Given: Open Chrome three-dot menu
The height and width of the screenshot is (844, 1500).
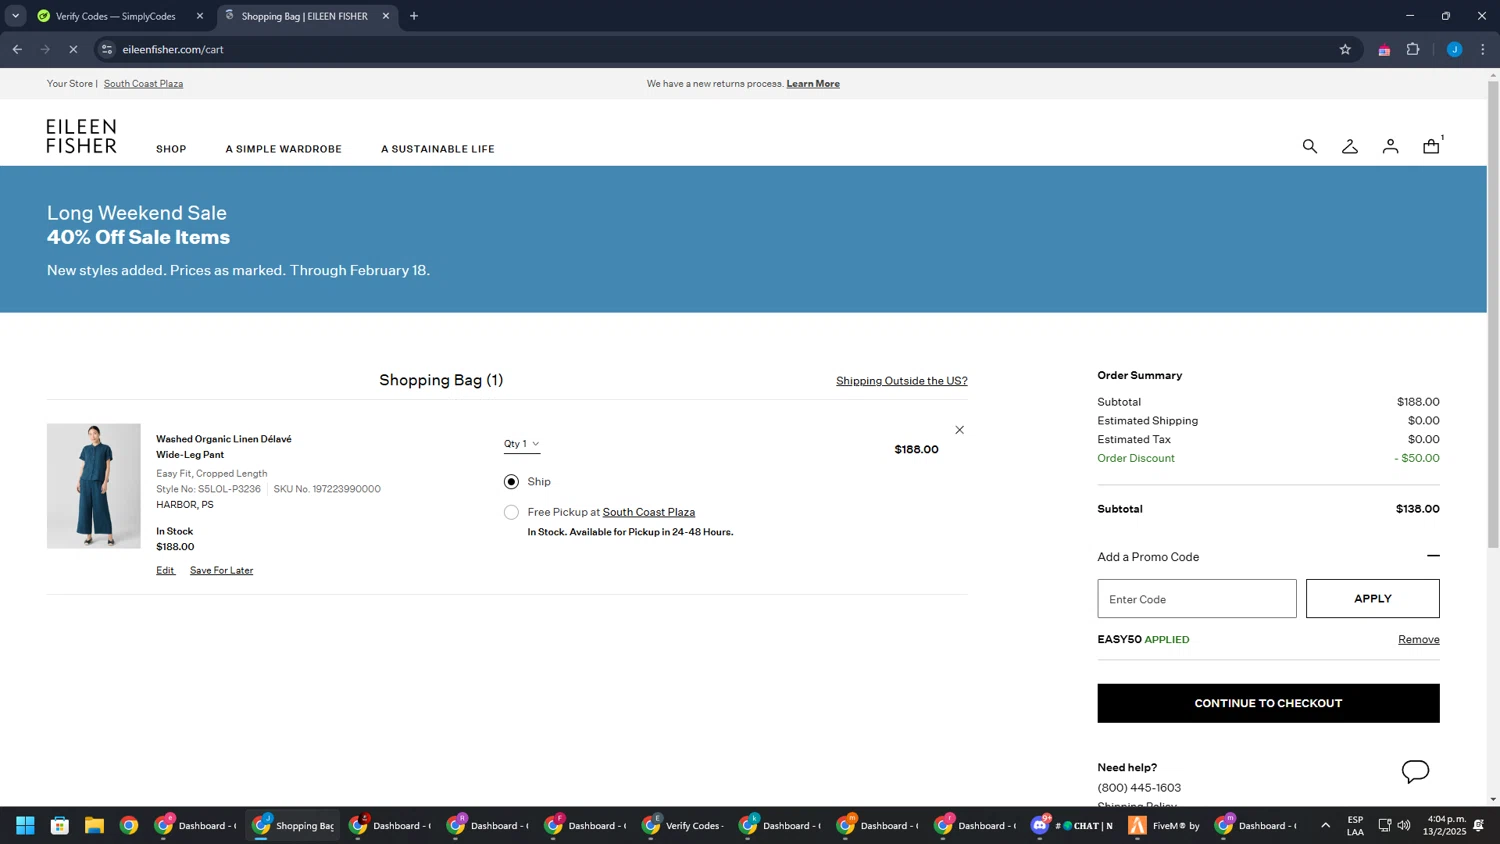Looking at the screenshot, I should coord(1483,49).
